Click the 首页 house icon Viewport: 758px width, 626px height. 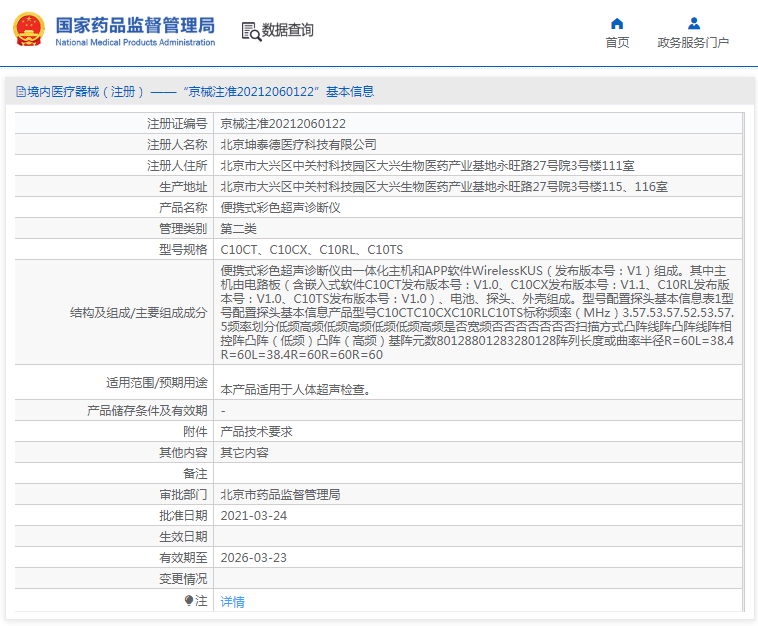(x=617, y=23)
